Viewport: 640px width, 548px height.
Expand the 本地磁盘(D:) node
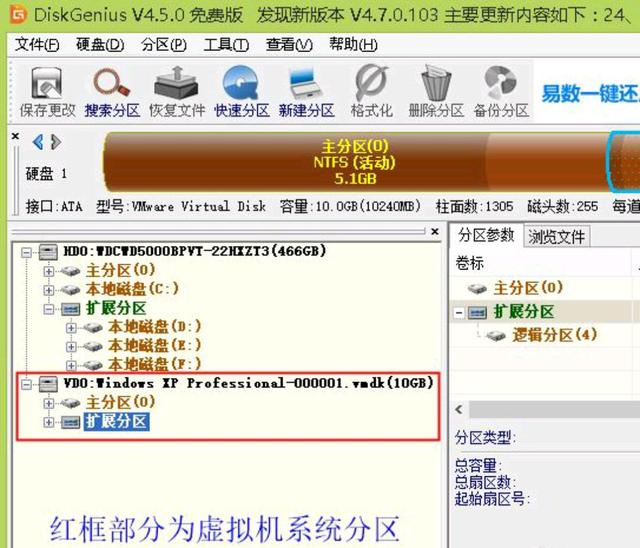(x=71, y=328)
